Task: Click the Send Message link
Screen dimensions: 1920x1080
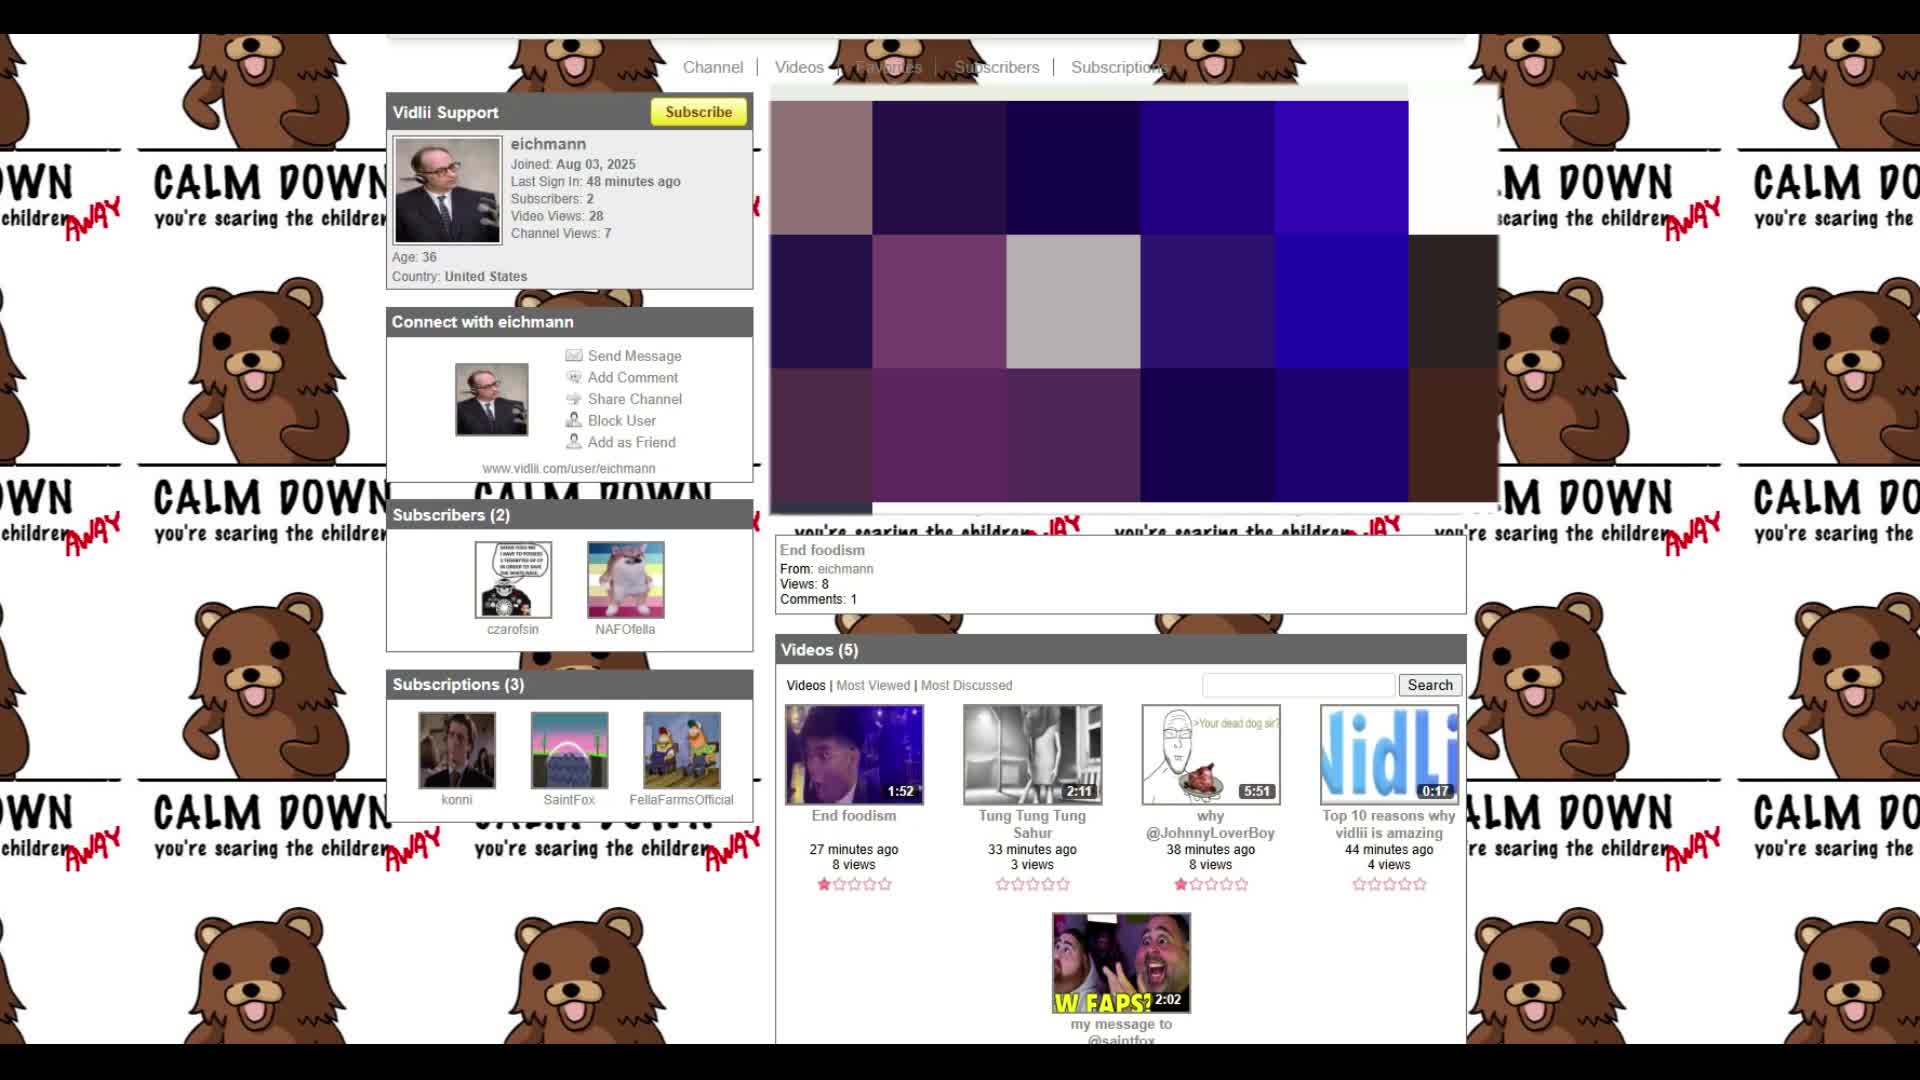Action: pyautogui.click(x=634, y=356)
